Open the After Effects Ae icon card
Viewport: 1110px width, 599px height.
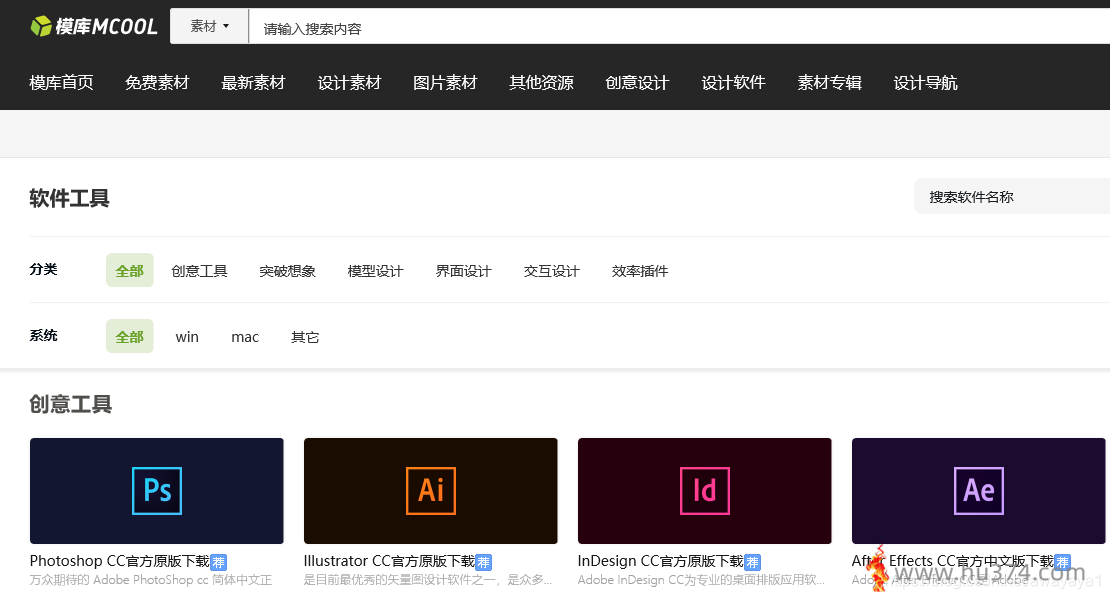(978, 491)
